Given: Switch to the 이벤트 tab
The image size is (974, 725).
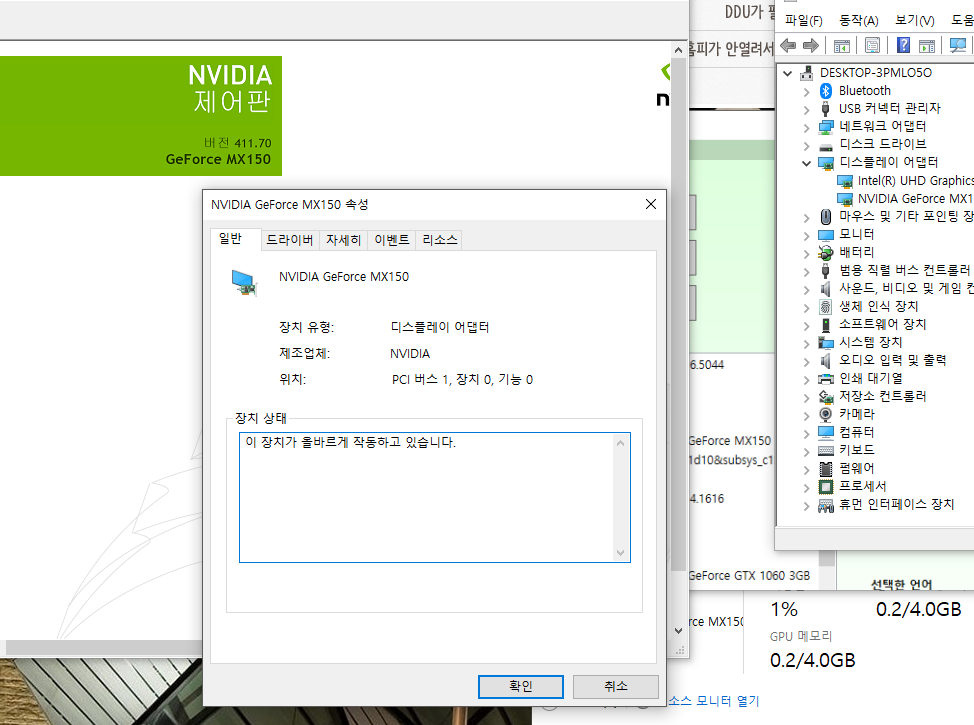Looking at the screenshot, I should click(391, 240).
